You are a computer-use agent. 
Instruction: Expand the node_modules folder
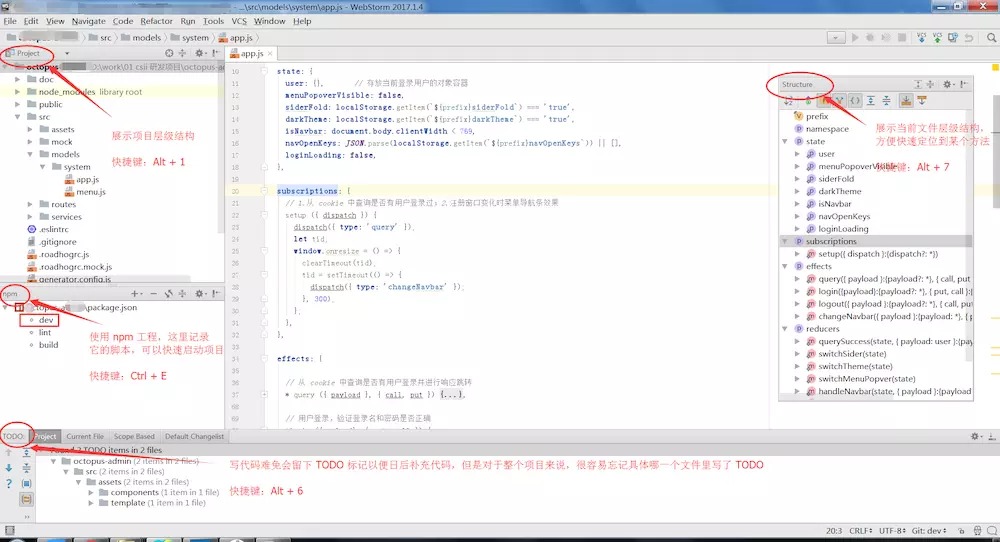tap(18, 92)
